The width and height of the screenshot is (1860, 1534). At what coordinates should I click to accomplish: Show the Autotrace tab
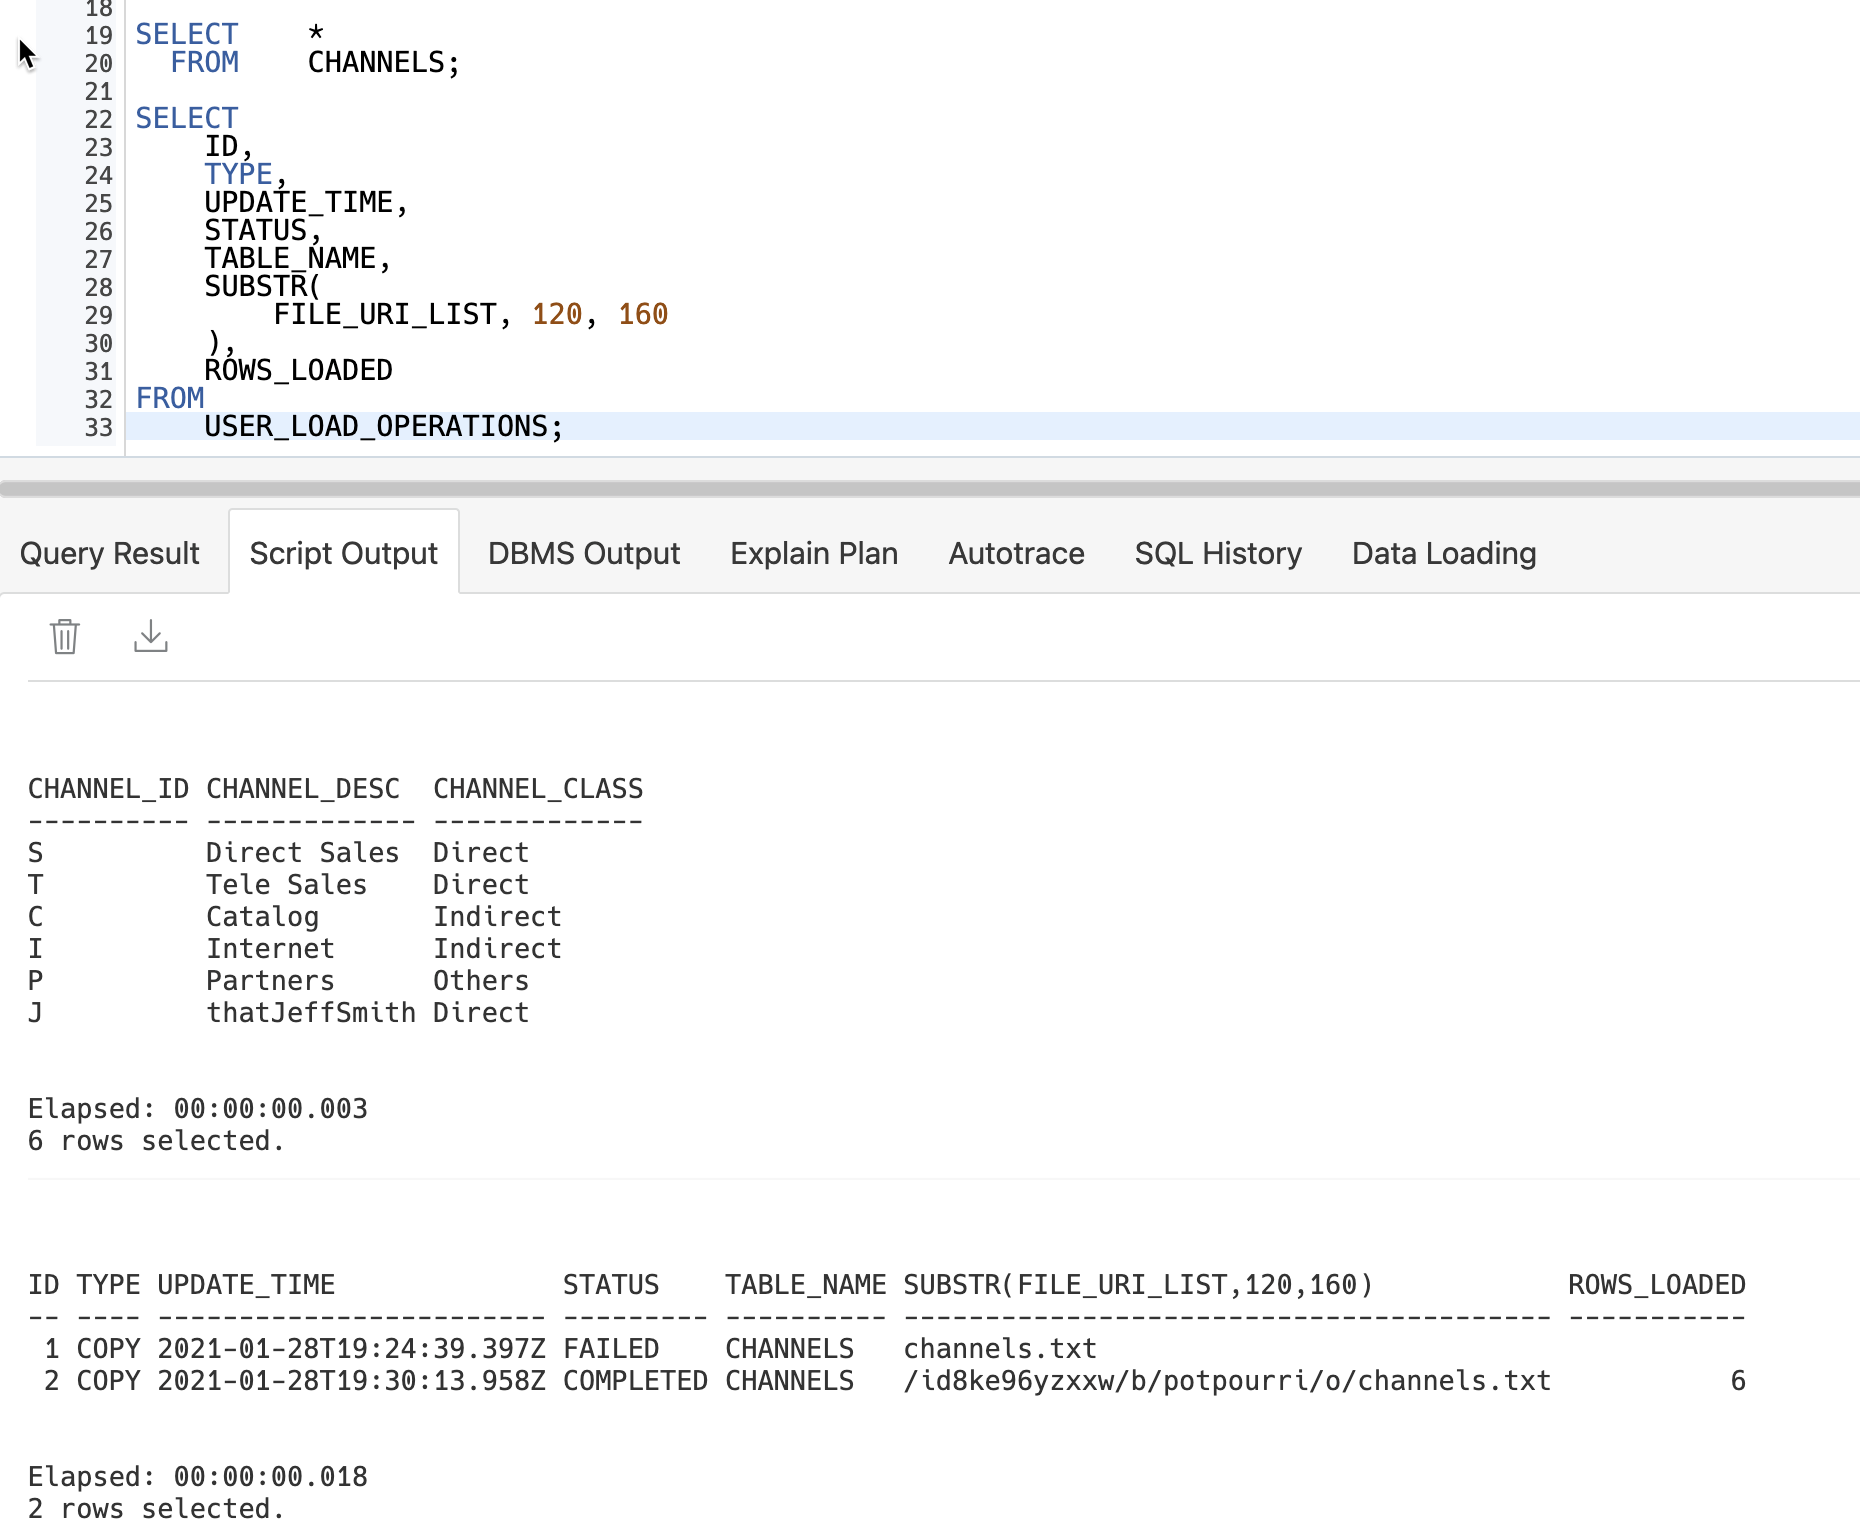click(x=1016, y=553)
